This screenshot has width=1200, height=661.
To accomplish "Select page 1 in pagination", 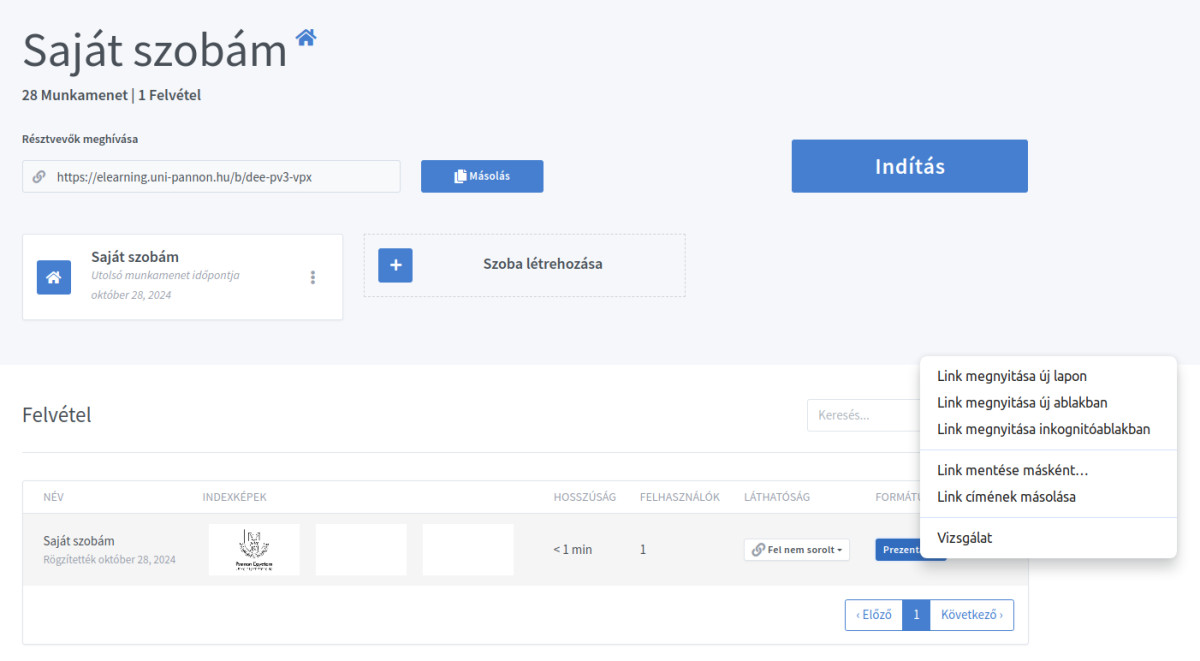I will point(916,615).
